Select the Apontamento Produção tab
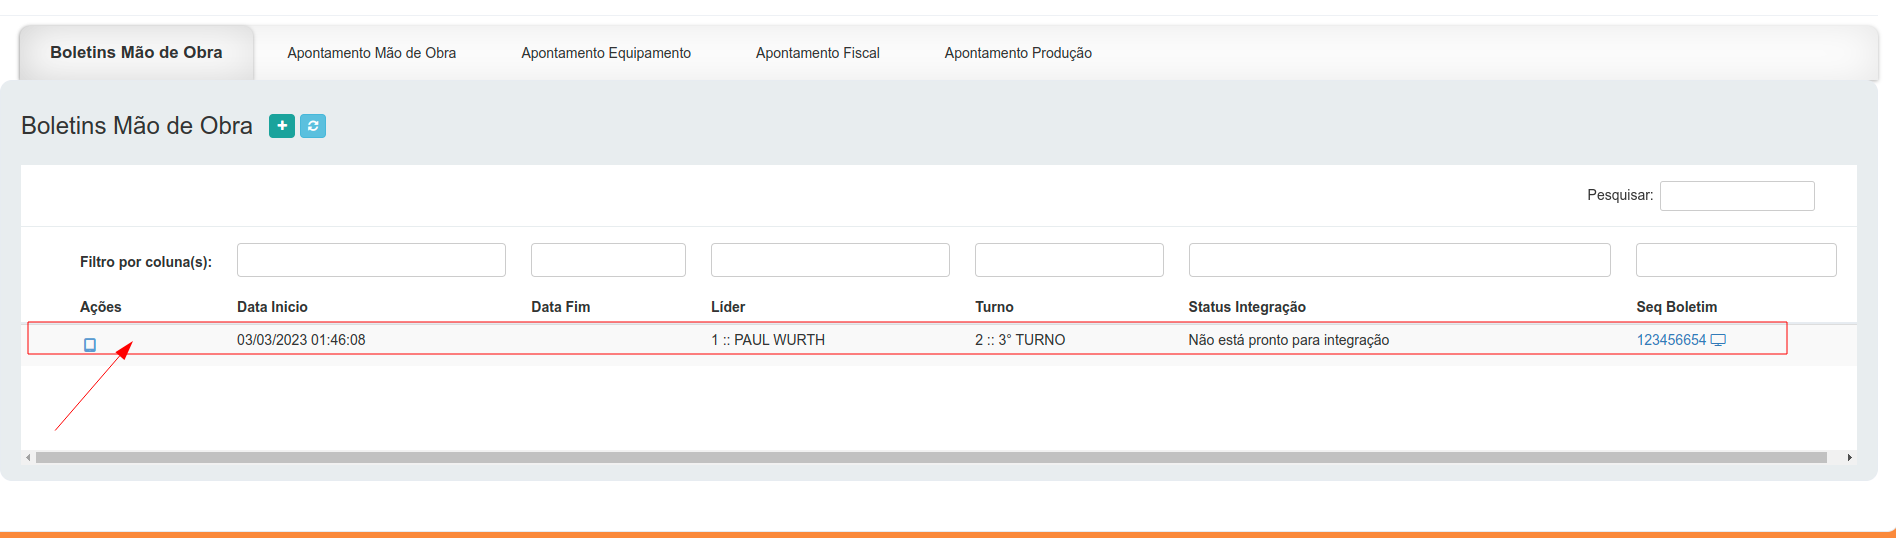Viewport: 1896px width, 538px height. (1017, 53)
